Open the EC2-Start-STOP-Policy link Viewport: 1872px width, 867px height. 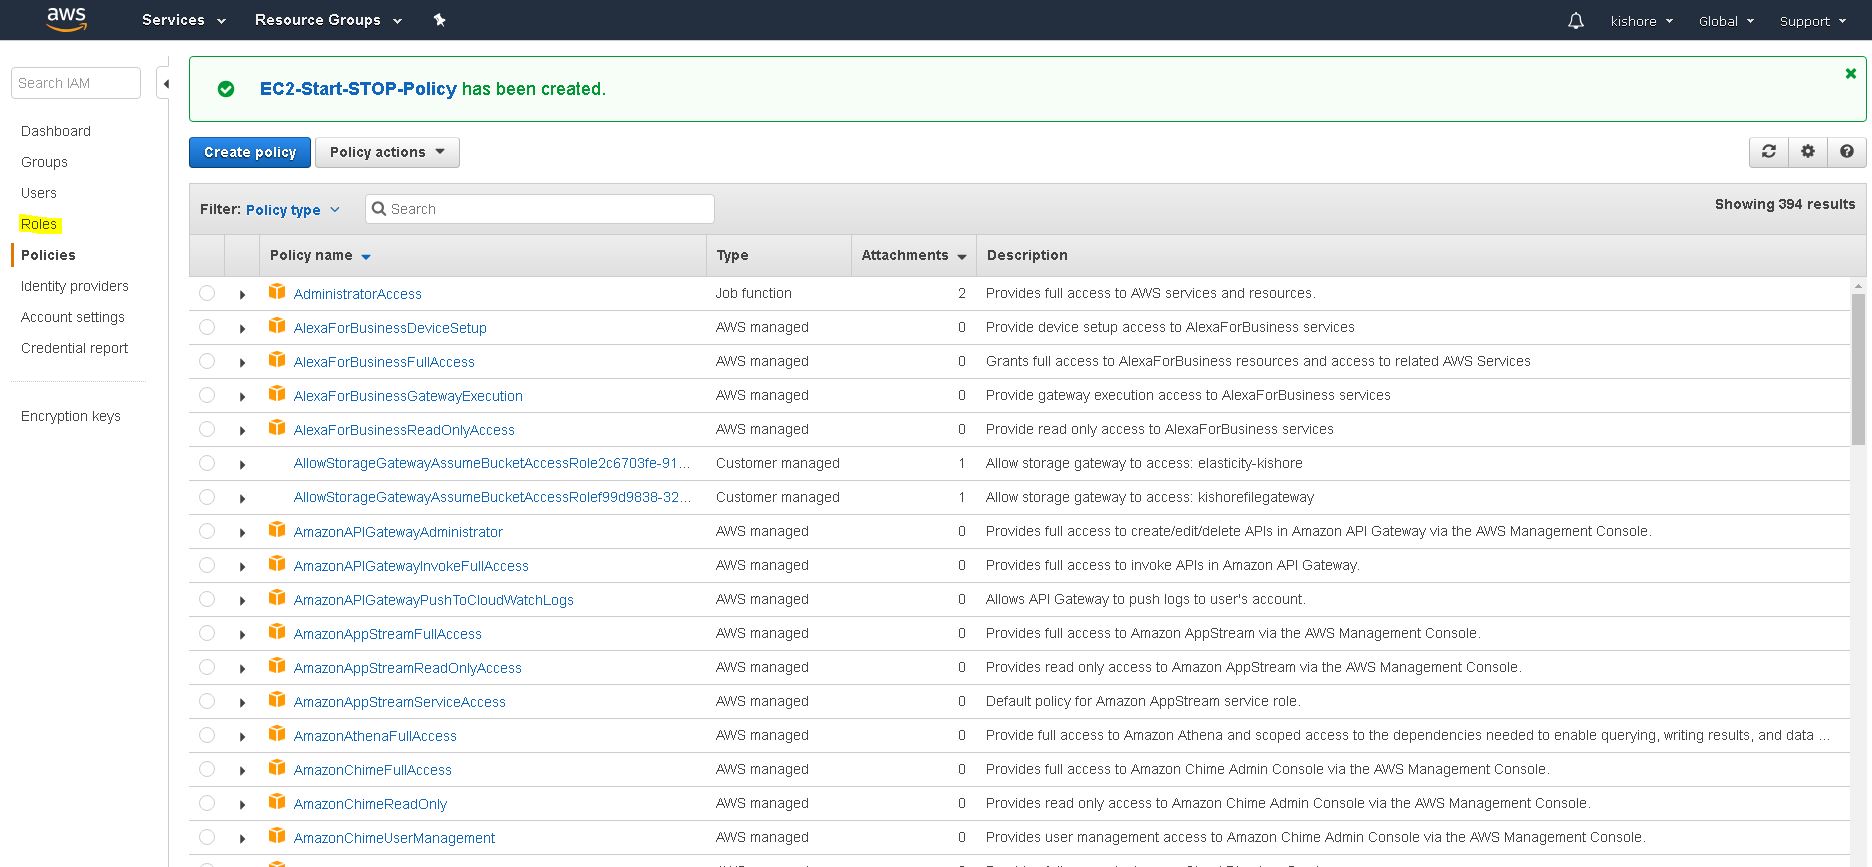pyautogui.click(x=357, y=89)
